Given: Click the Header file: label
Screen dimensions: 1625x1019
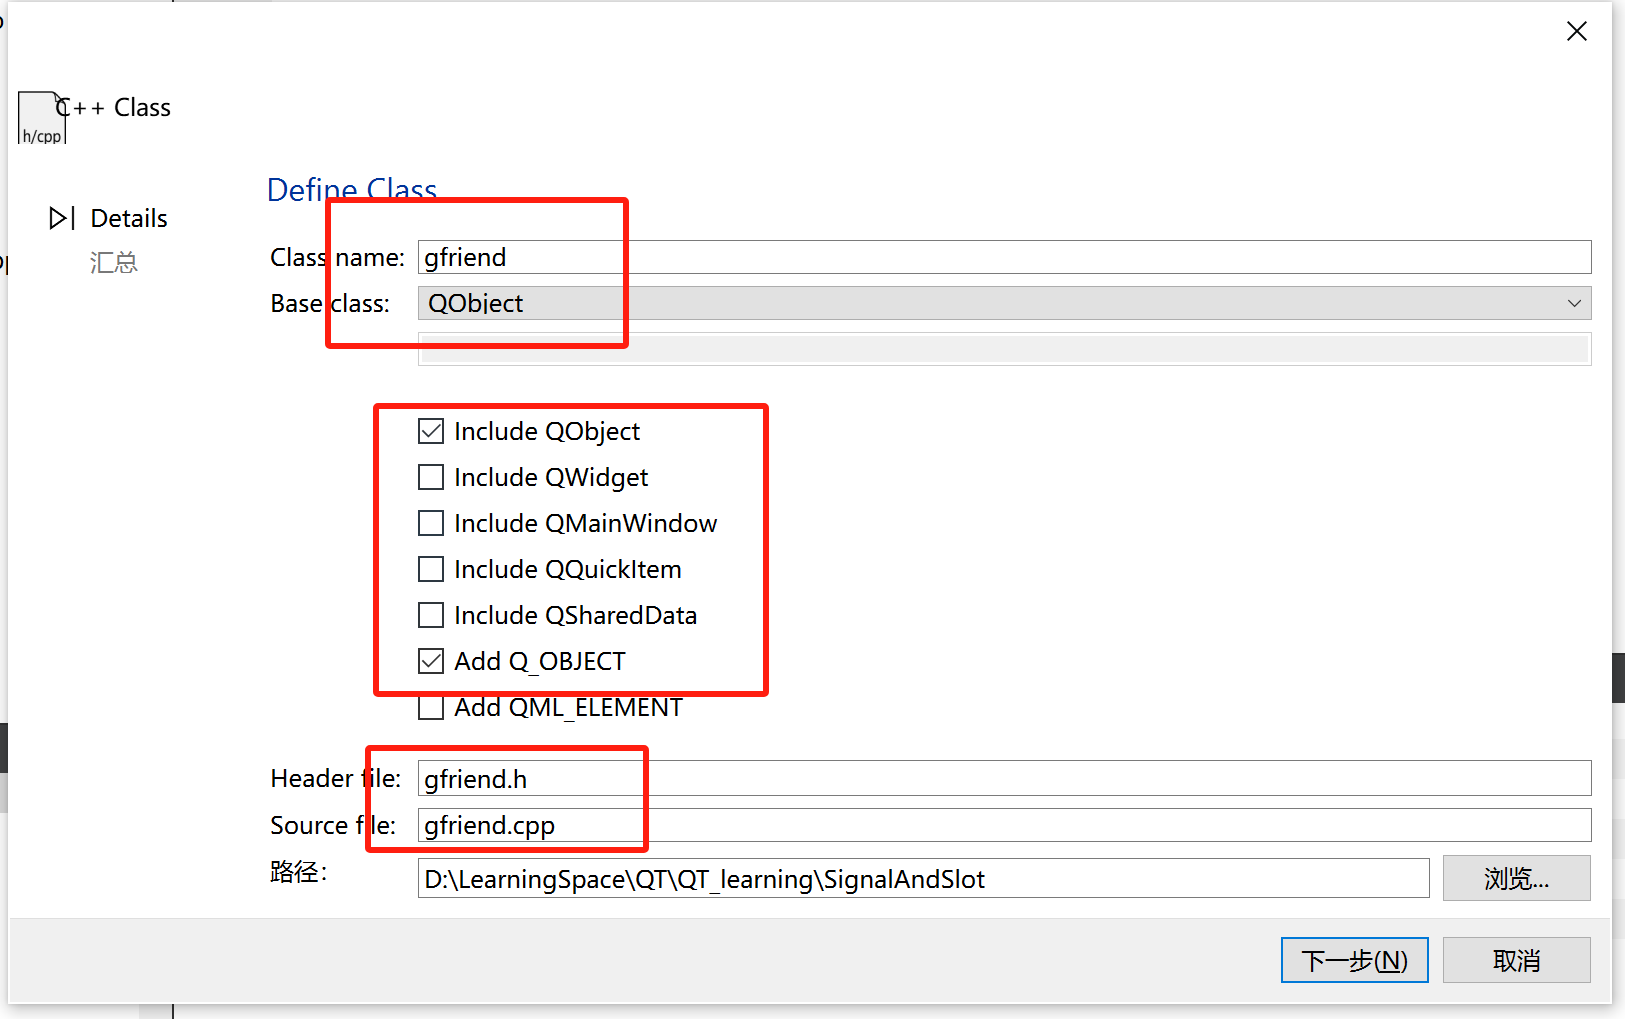Looking at the screenshot, I should pos(335,778).
